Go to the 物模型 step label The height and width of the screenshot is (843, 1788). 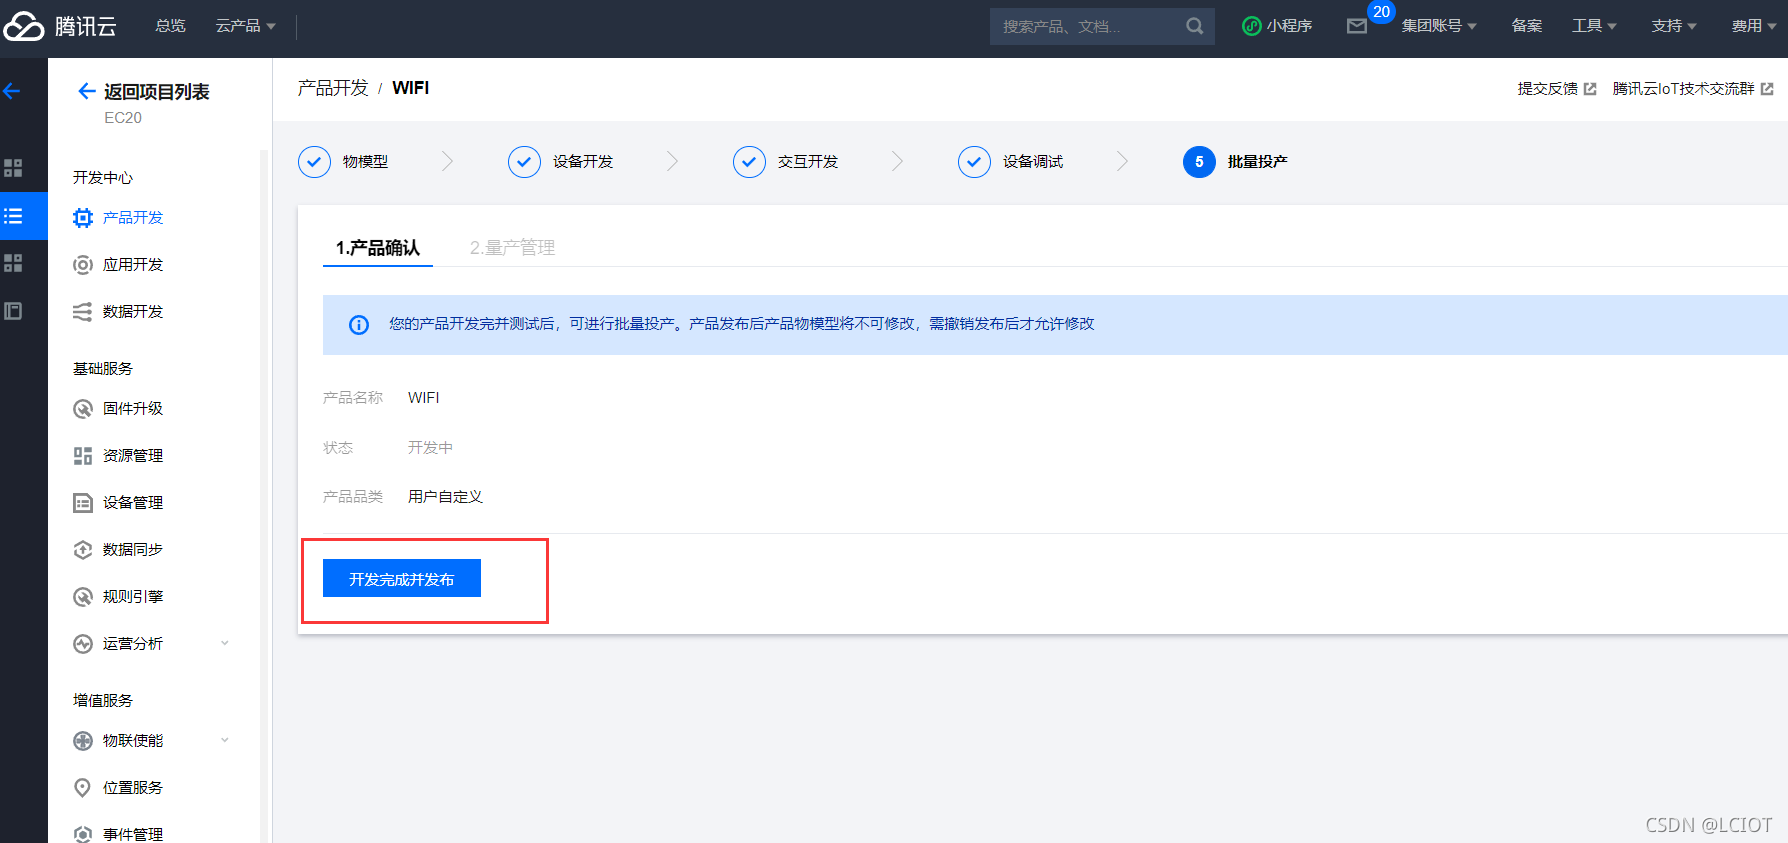[365, 162]
